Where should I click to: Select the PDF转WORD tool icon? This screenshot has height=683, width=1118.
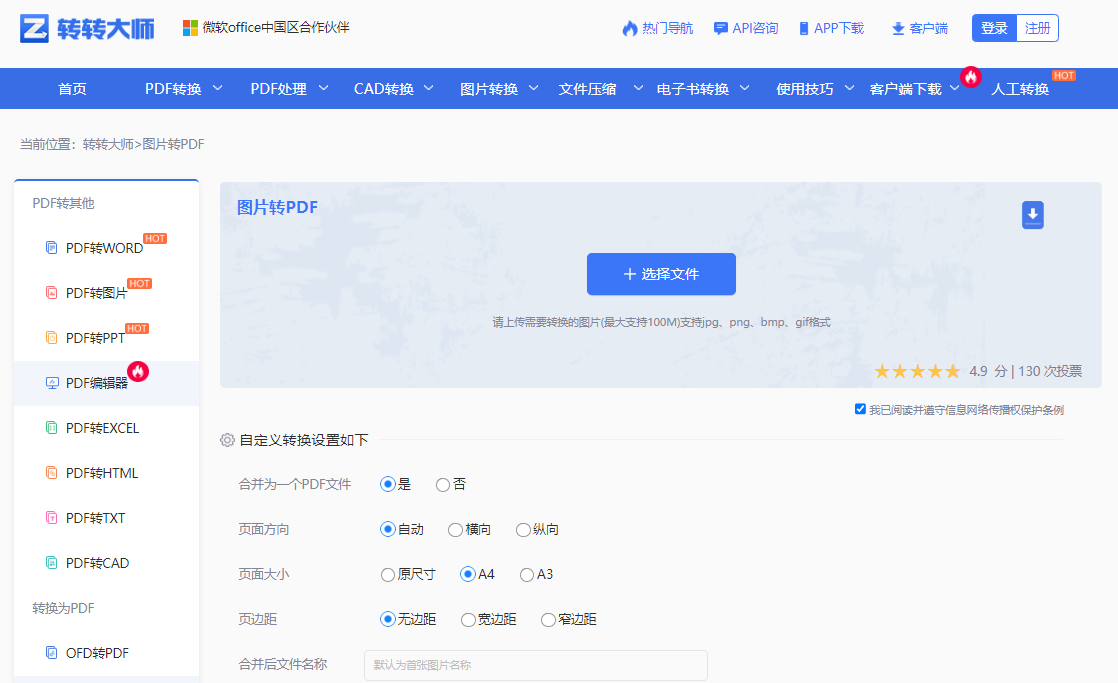(x=52, y=247)
